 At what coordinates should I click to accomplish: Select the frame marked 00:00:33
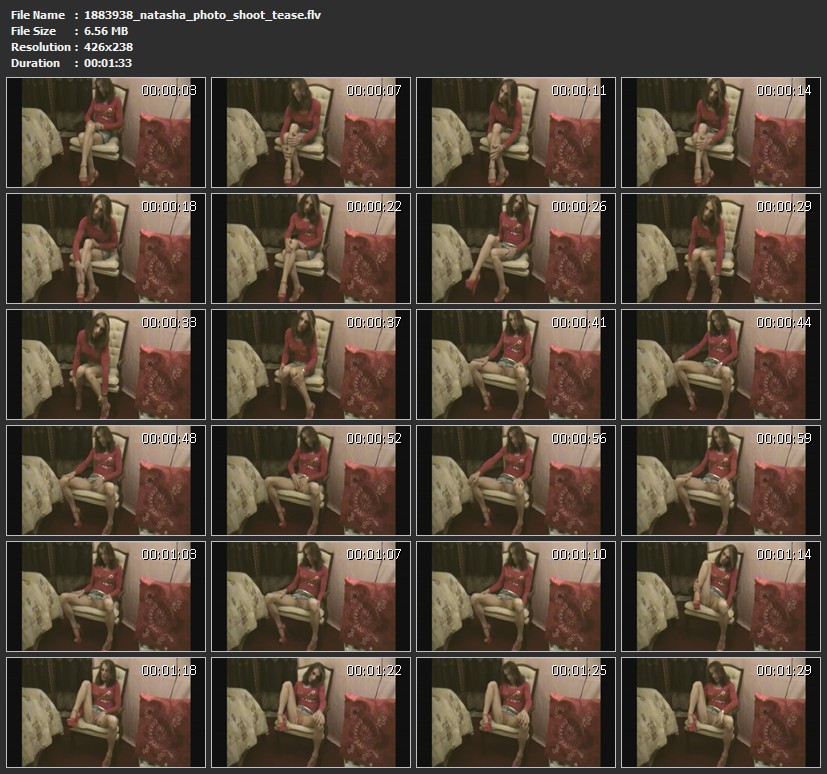tap(106, 364)
